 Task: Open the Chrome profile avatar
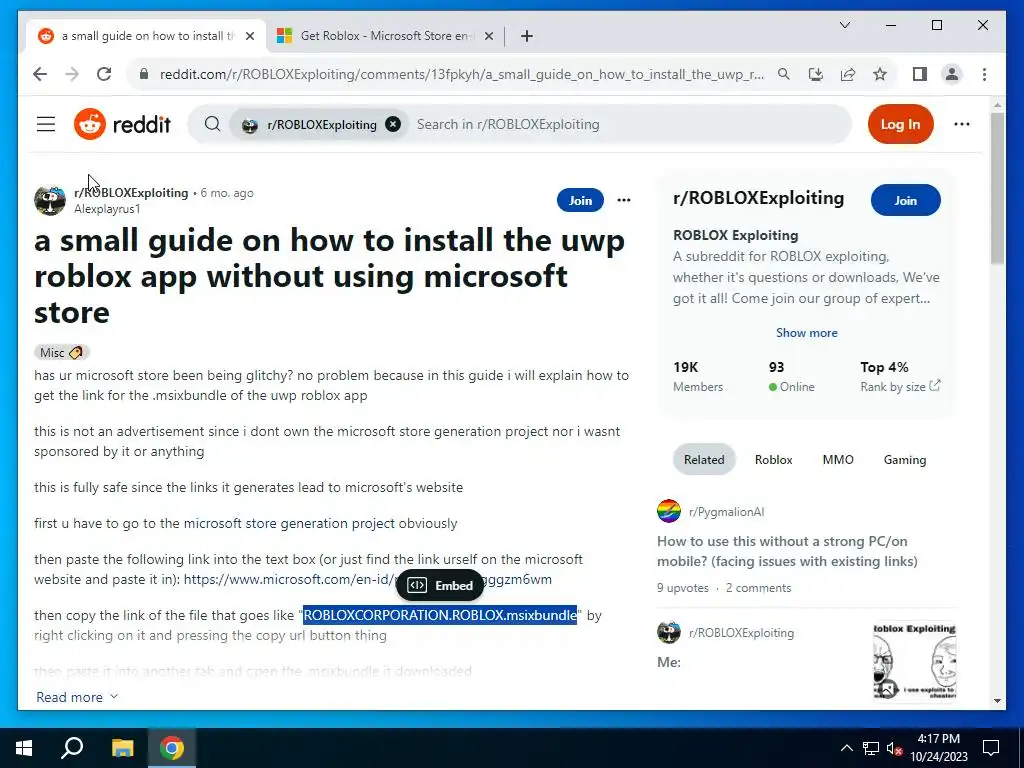952,74
